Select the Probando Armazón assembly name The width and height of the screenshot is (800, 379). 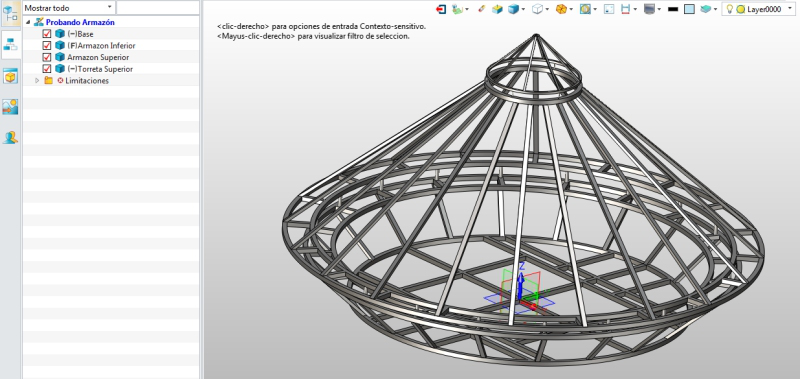80,22
